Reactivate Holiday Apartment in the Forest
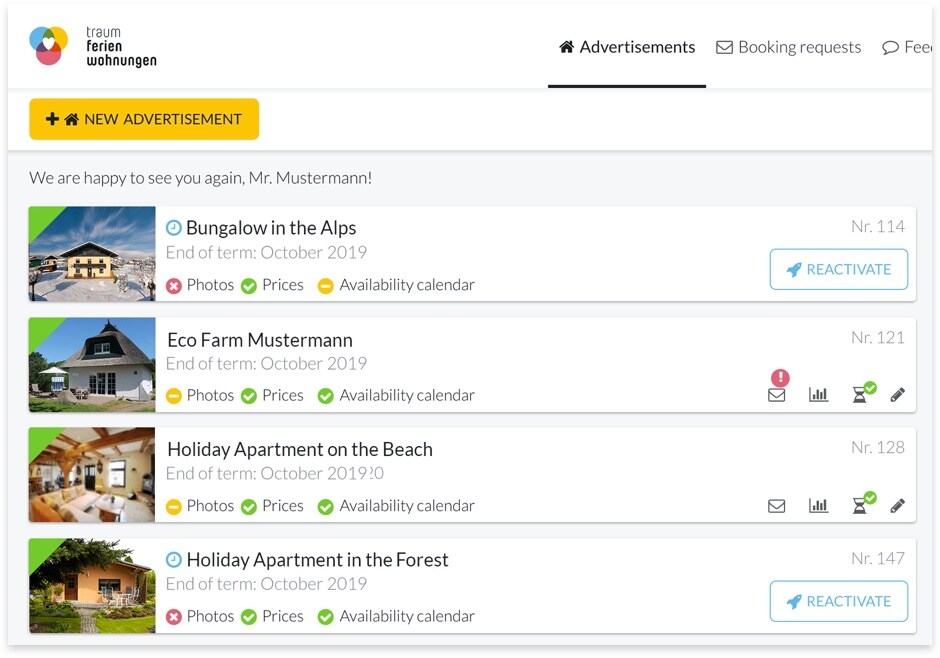 [x=838, y=602]
